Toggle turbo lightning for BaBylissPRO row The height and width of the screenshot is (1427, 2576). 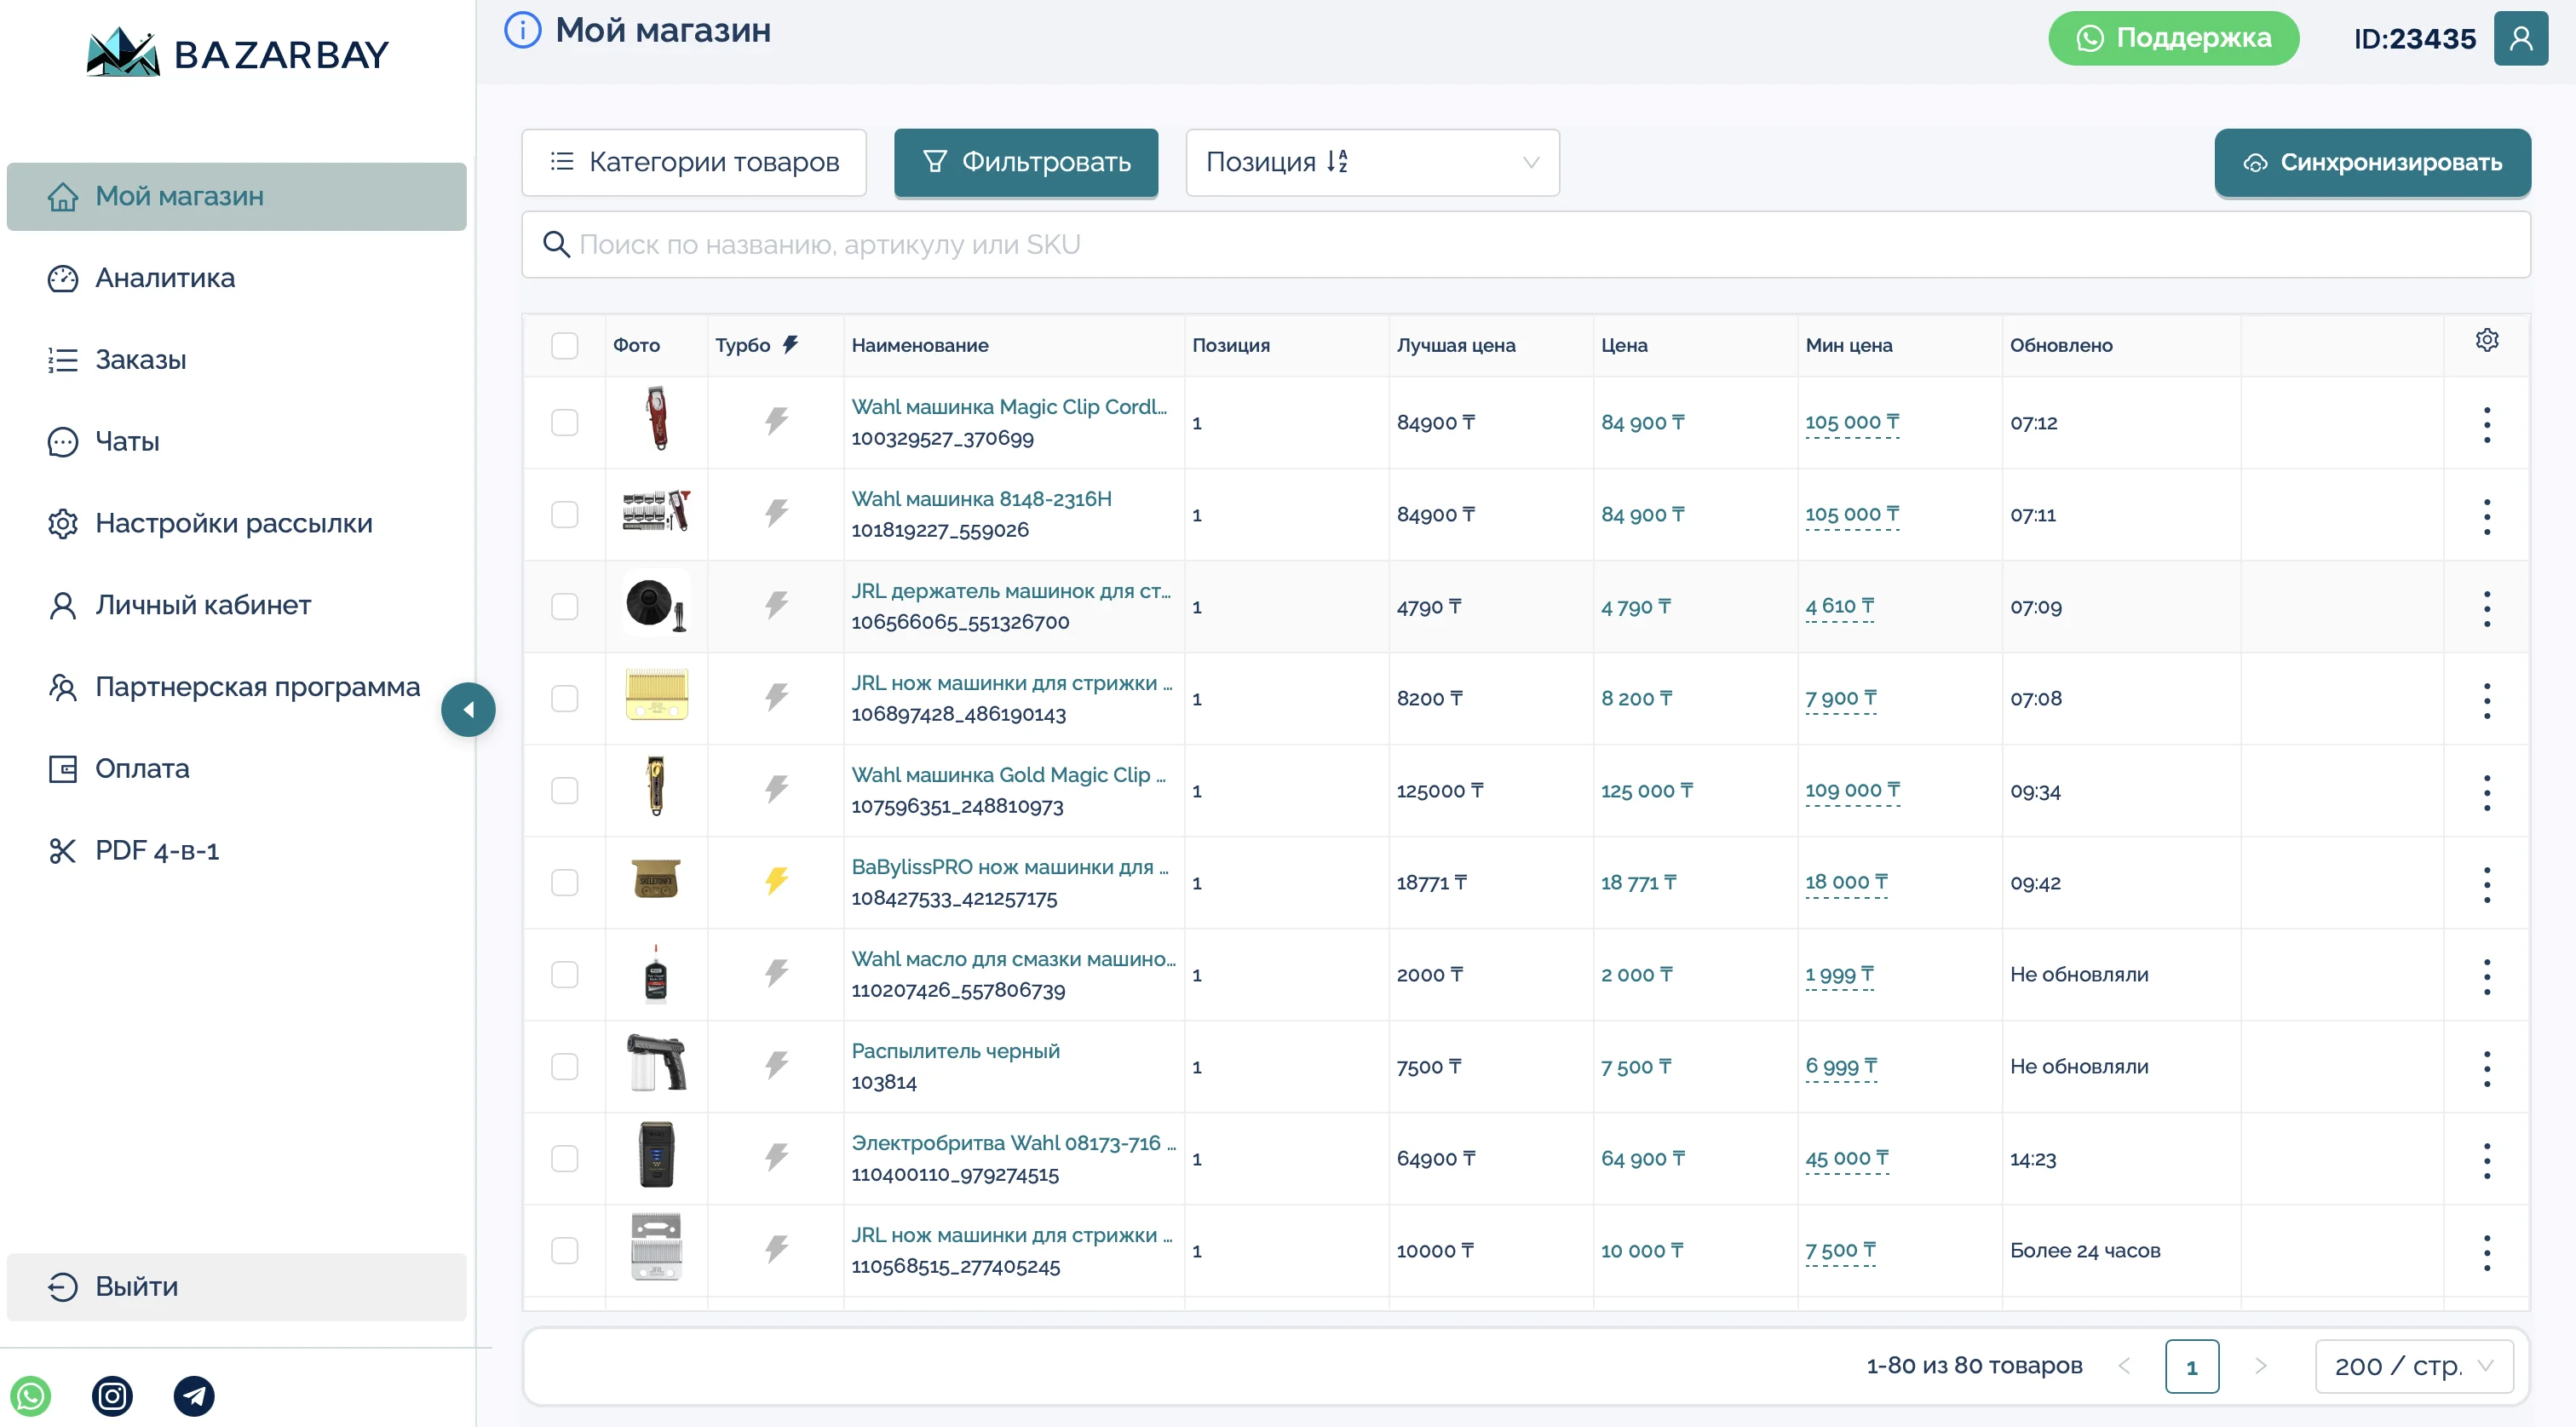coord(776,881)
